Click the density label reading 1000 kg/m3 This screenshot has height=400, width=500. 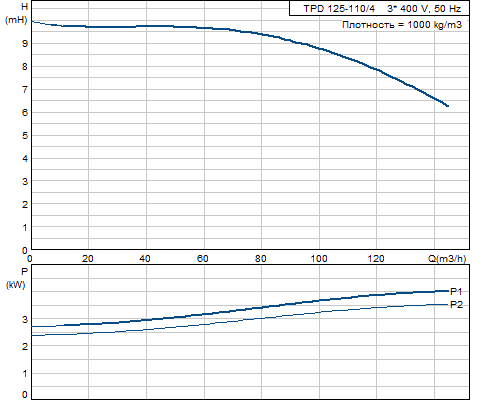402,25
